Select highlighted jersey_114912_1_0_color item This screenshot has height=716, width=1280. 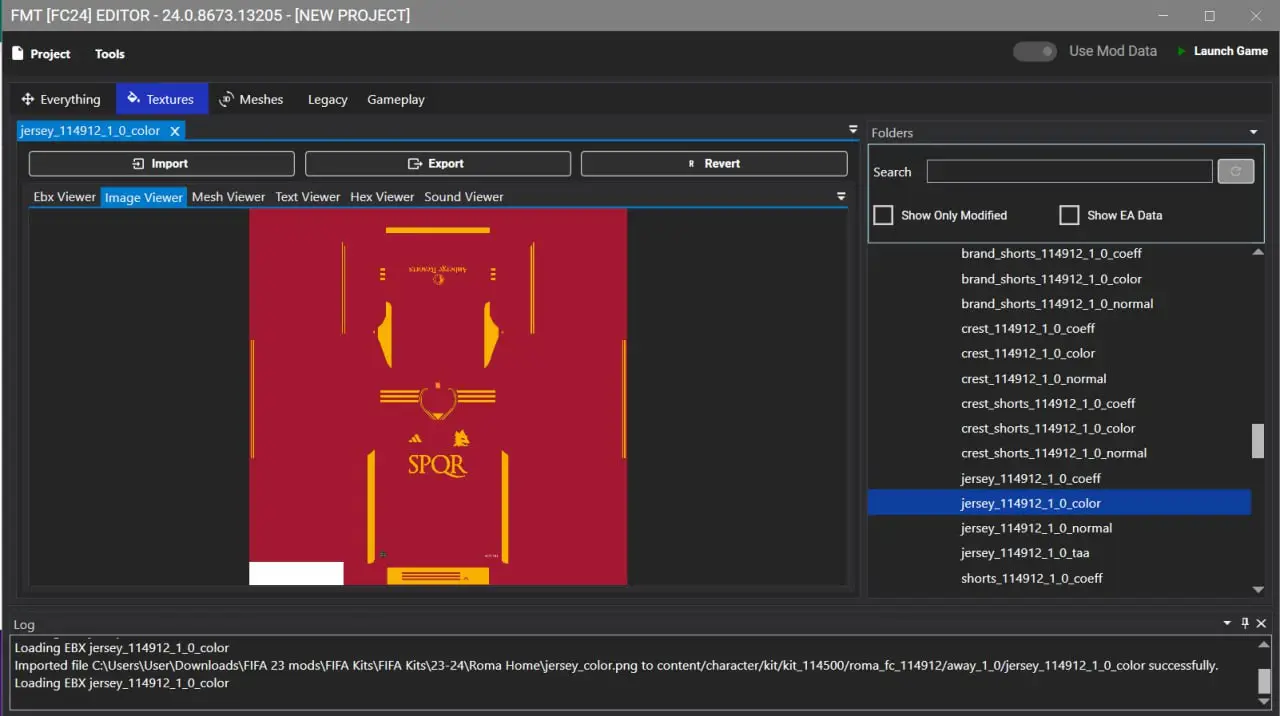pos(1059,503)
